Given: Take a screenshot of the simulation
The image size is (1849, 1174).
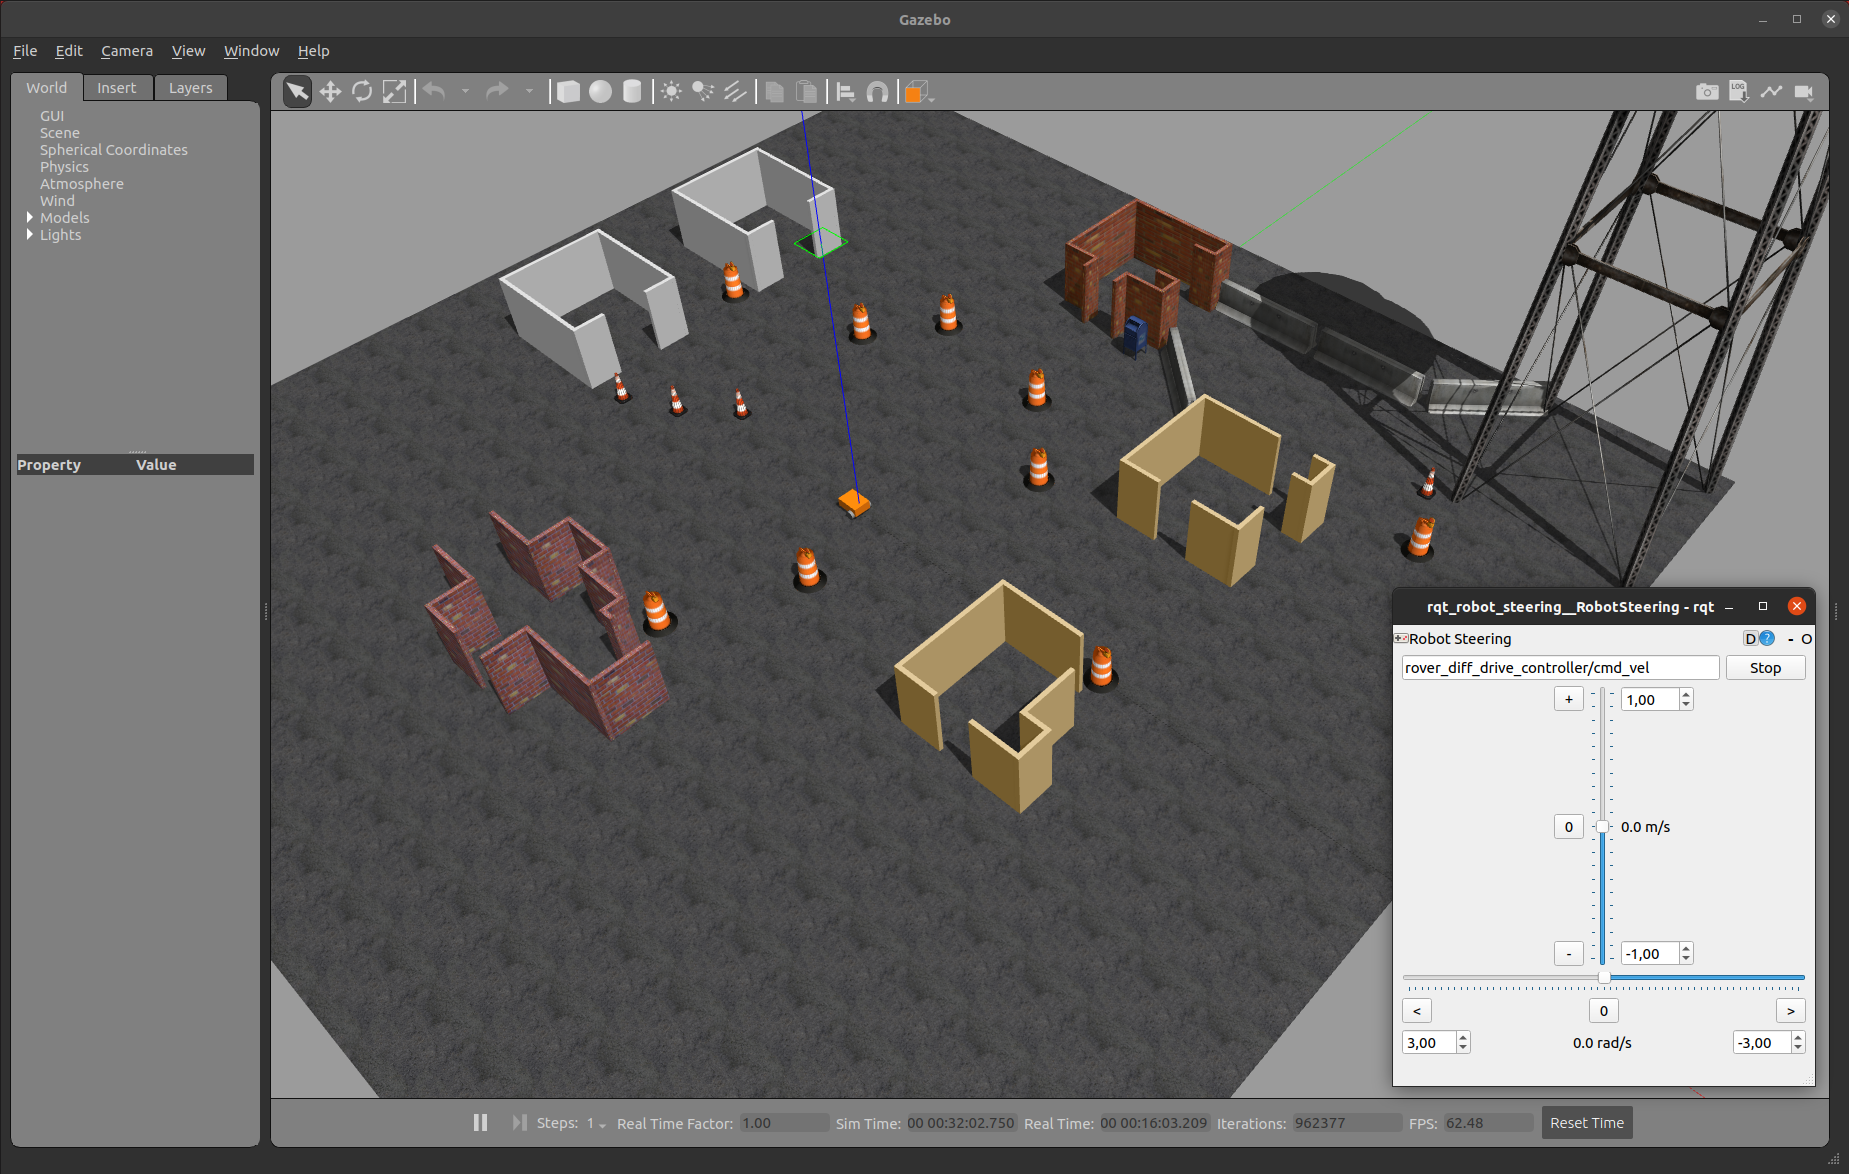Looking at the screenshot, I should tap(1706, 91).
